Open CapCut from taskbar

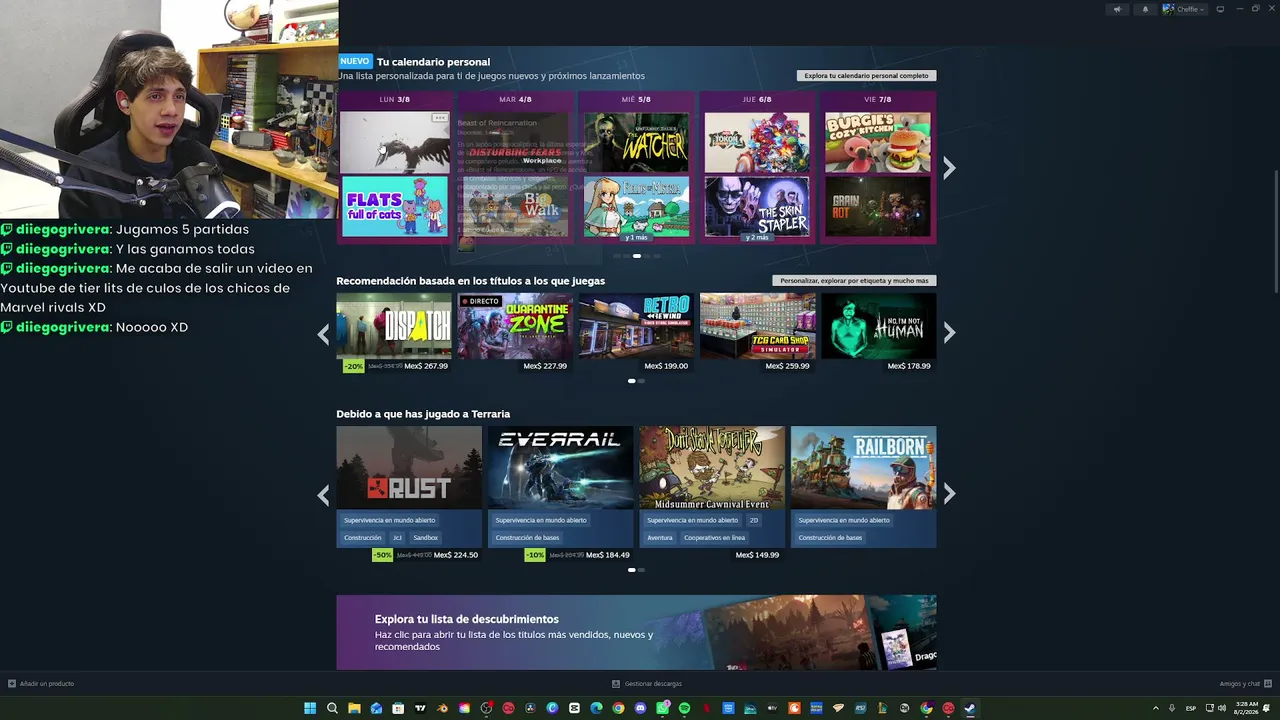click(x=574, y=708)
